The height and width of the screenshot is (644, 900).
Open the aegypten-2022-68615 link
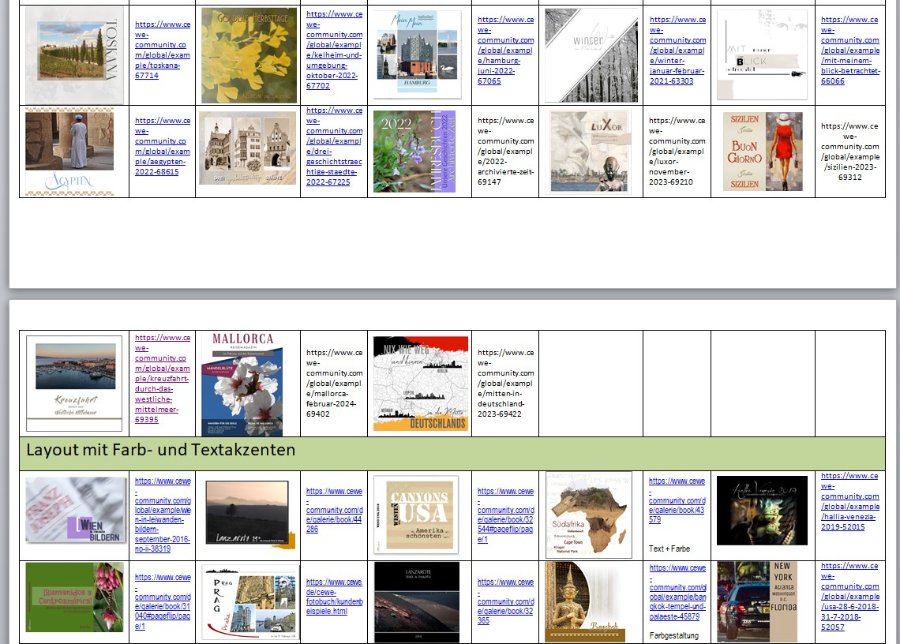click(162, 146)
